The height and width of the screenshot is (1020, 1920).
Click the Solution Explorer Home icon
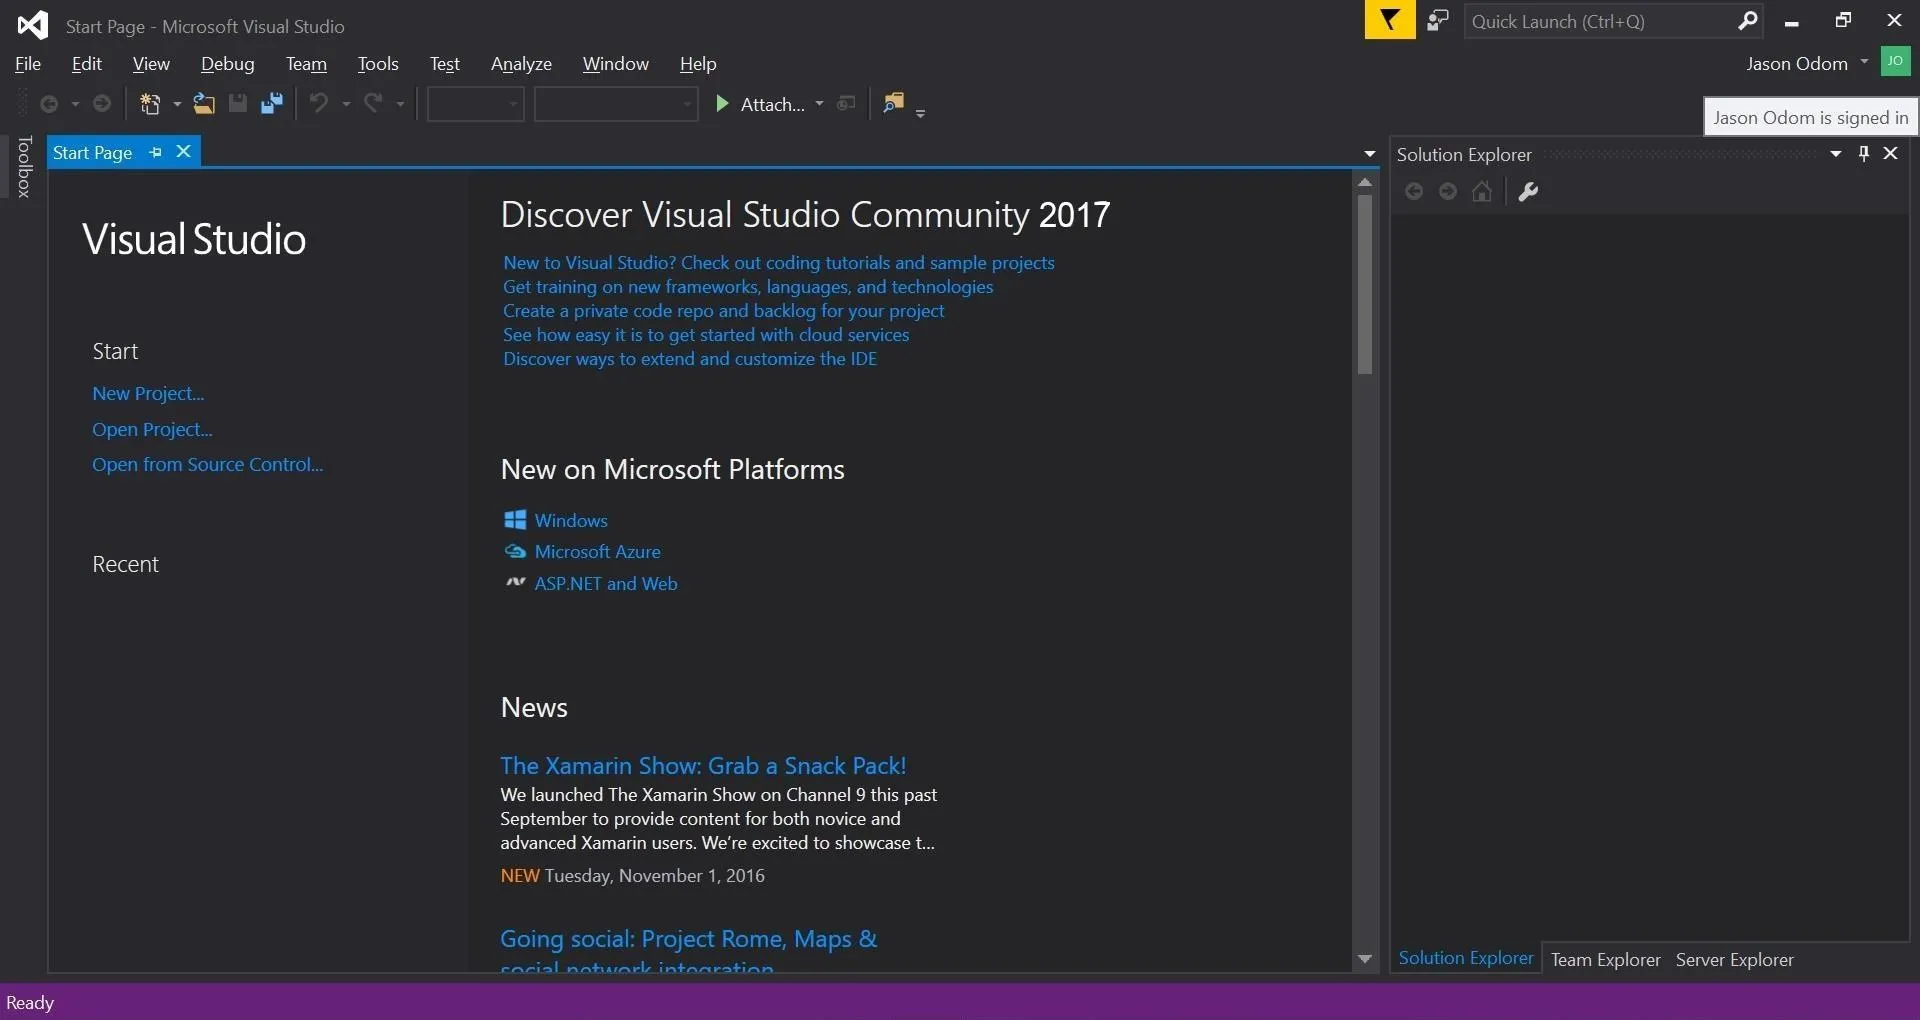coord(1482,192)
